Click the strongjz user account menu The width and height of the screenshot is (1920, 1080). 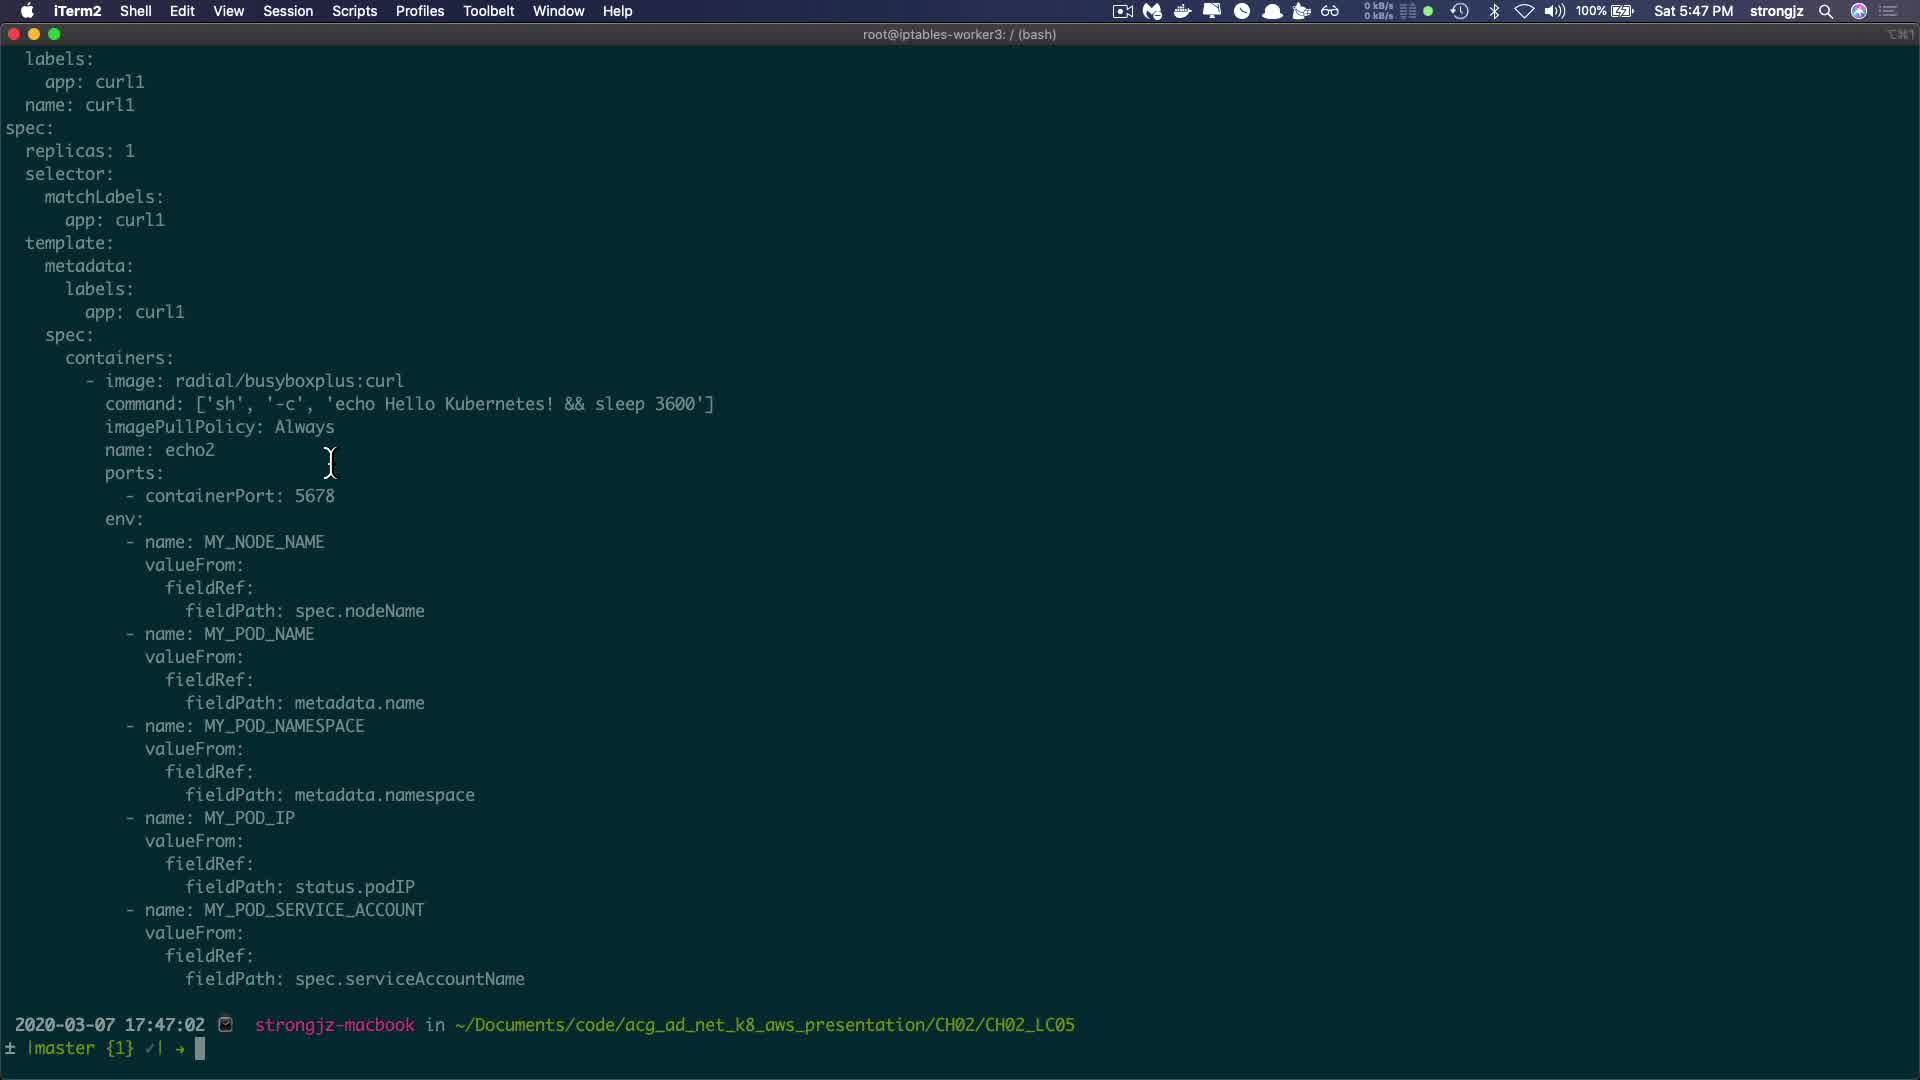pos(1776,11)
